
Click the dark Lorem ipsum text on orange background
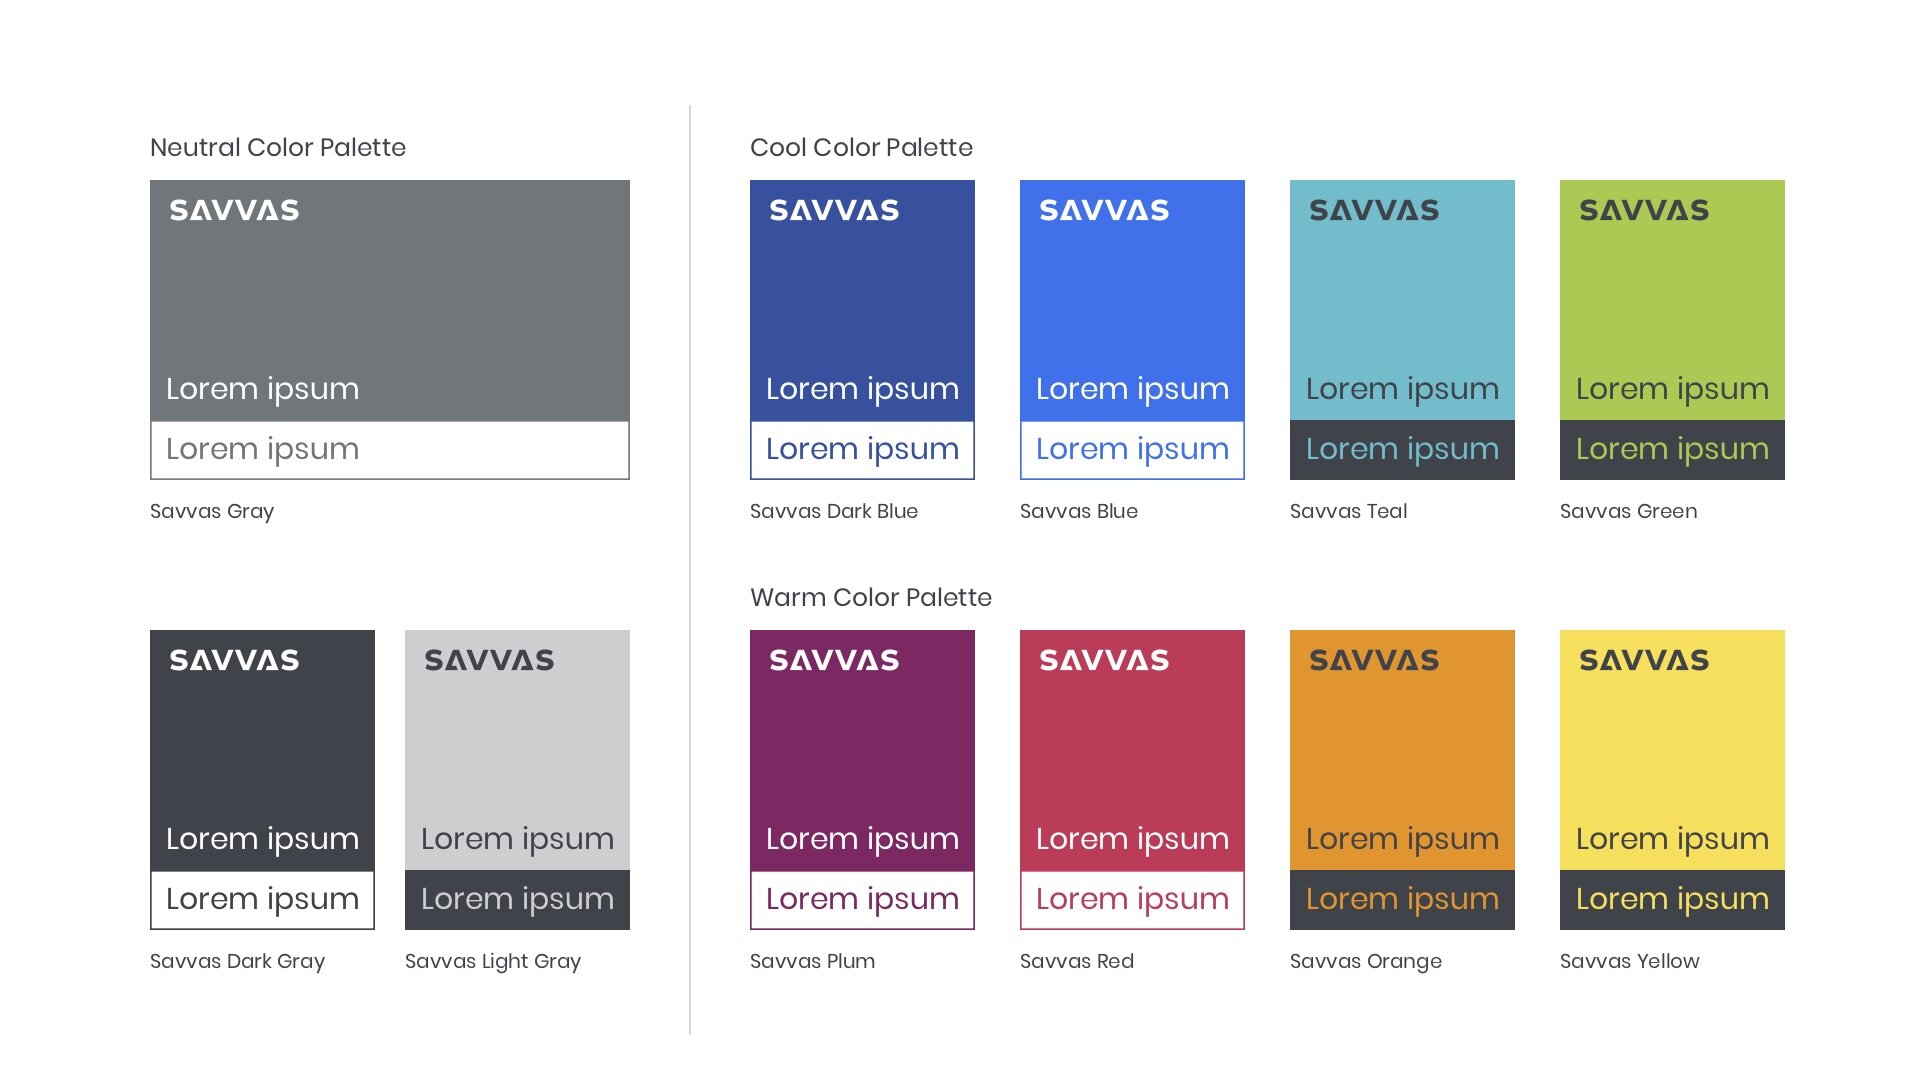(1402, 840)
